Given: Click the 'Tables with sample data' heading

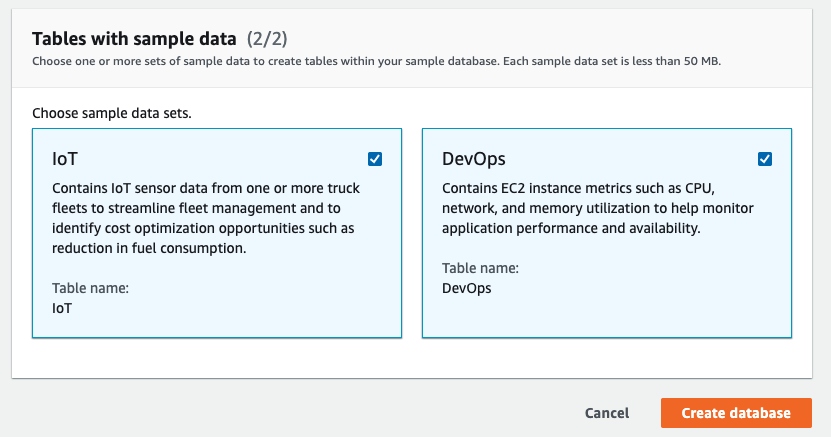Looking at the screenshot, I should point(134,39).
